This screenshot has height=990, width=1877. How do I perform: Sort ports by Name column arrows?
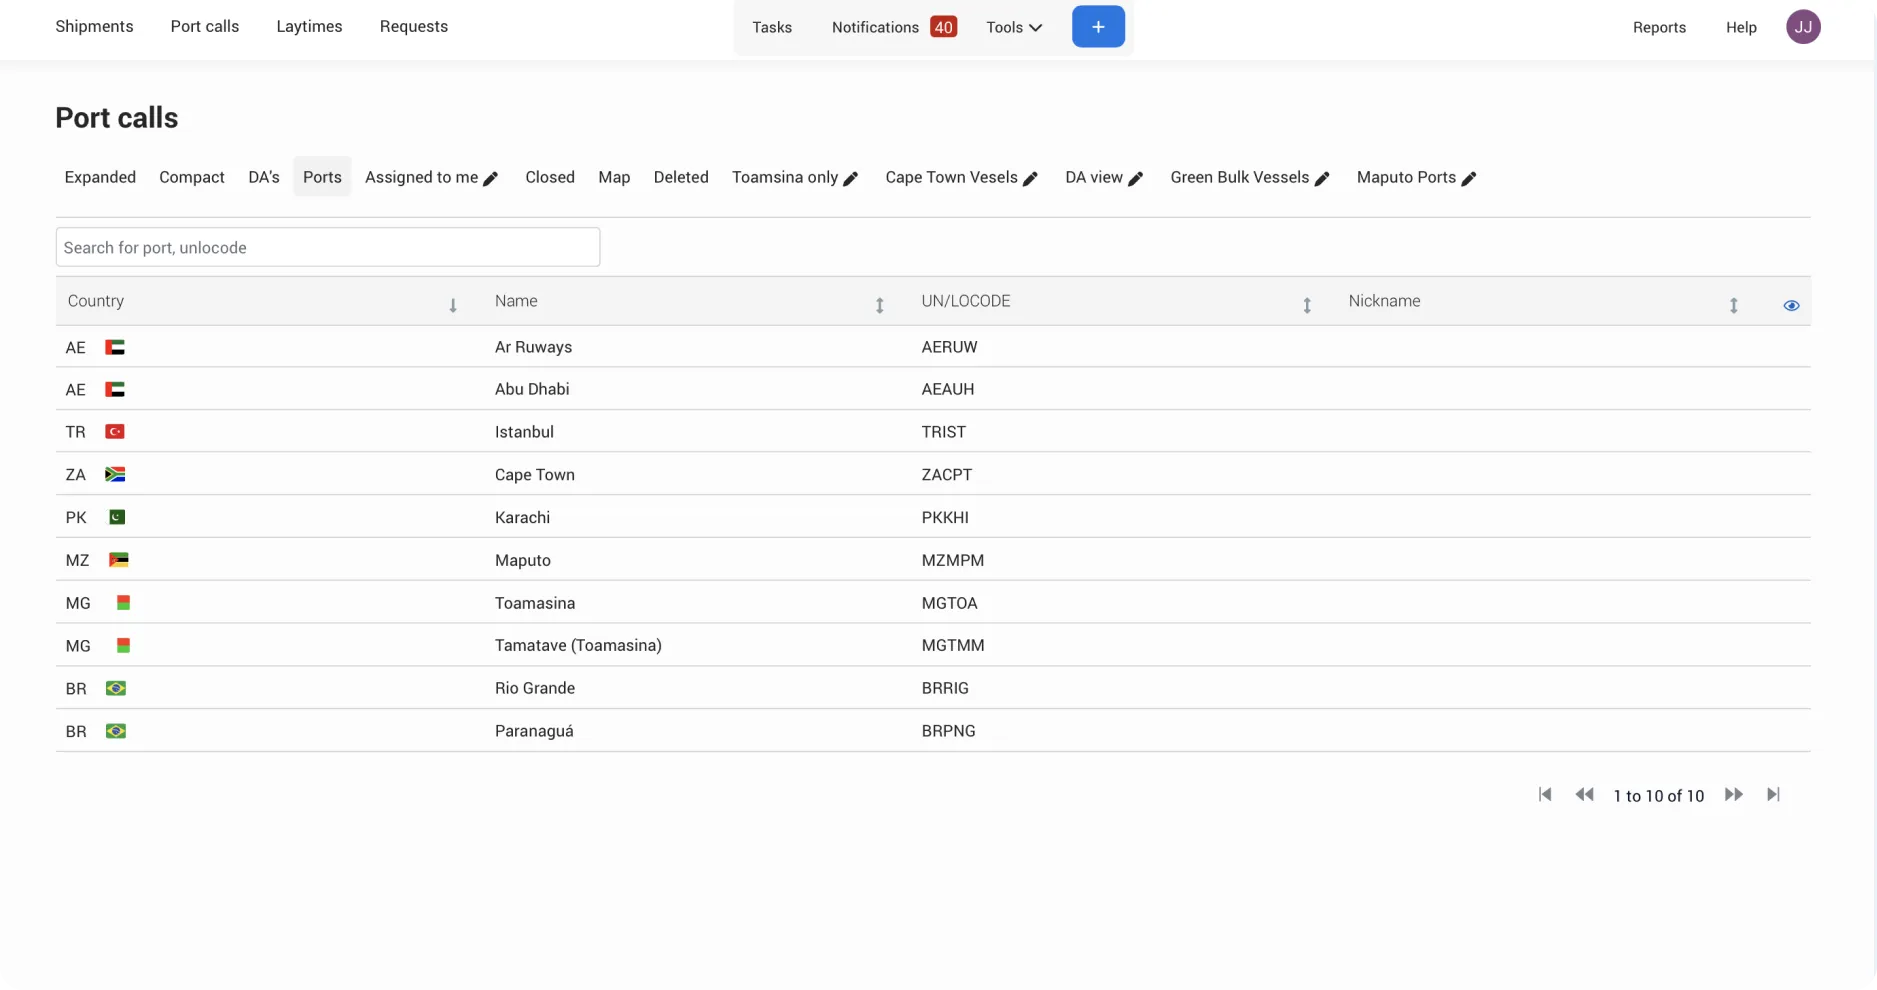pyautogui.click(x=879, y=306)
